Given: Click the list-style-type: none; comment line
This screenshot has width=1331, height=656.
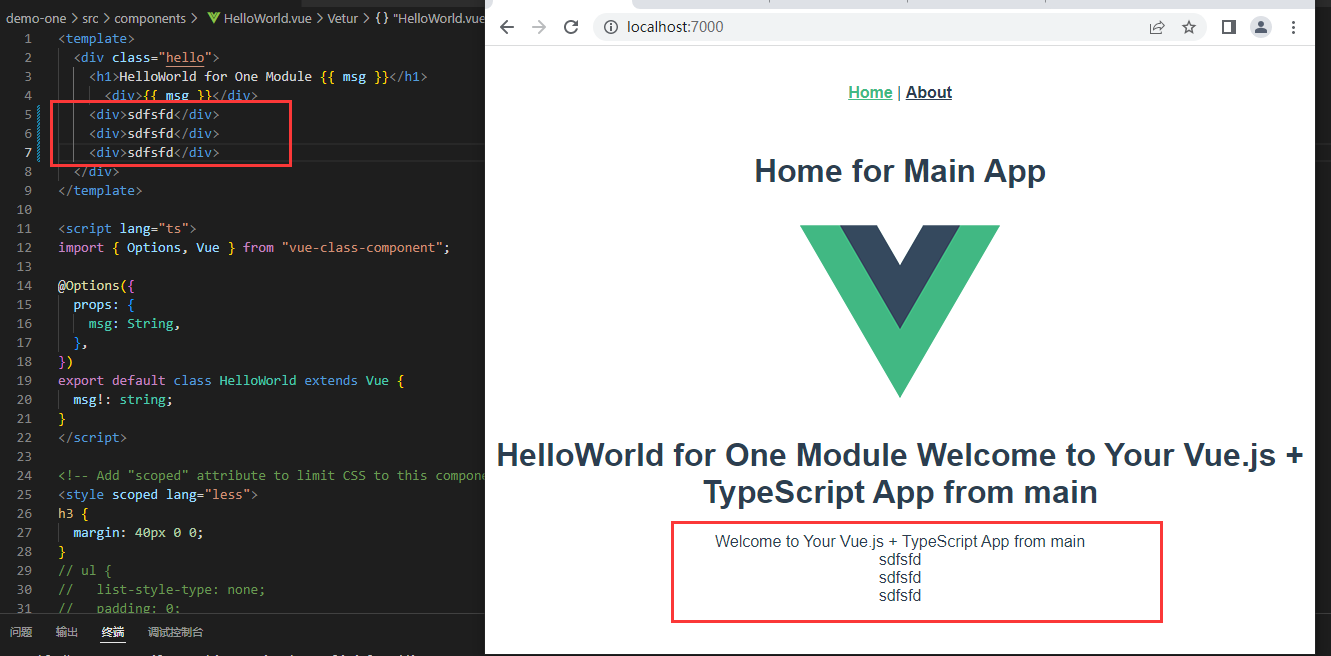Looking at the screenshot, I should pyautogui.click(x=162, y=589).
